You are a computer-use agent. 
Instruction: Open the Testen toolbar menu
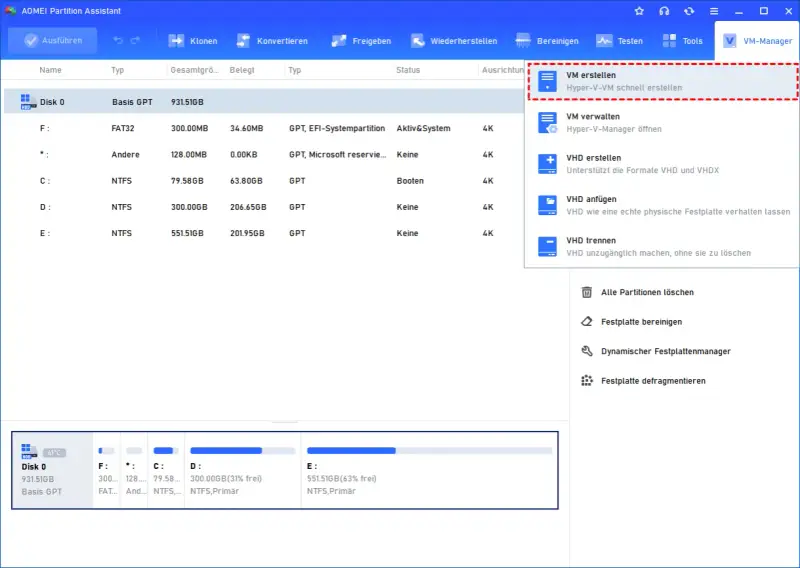point(619,41)
